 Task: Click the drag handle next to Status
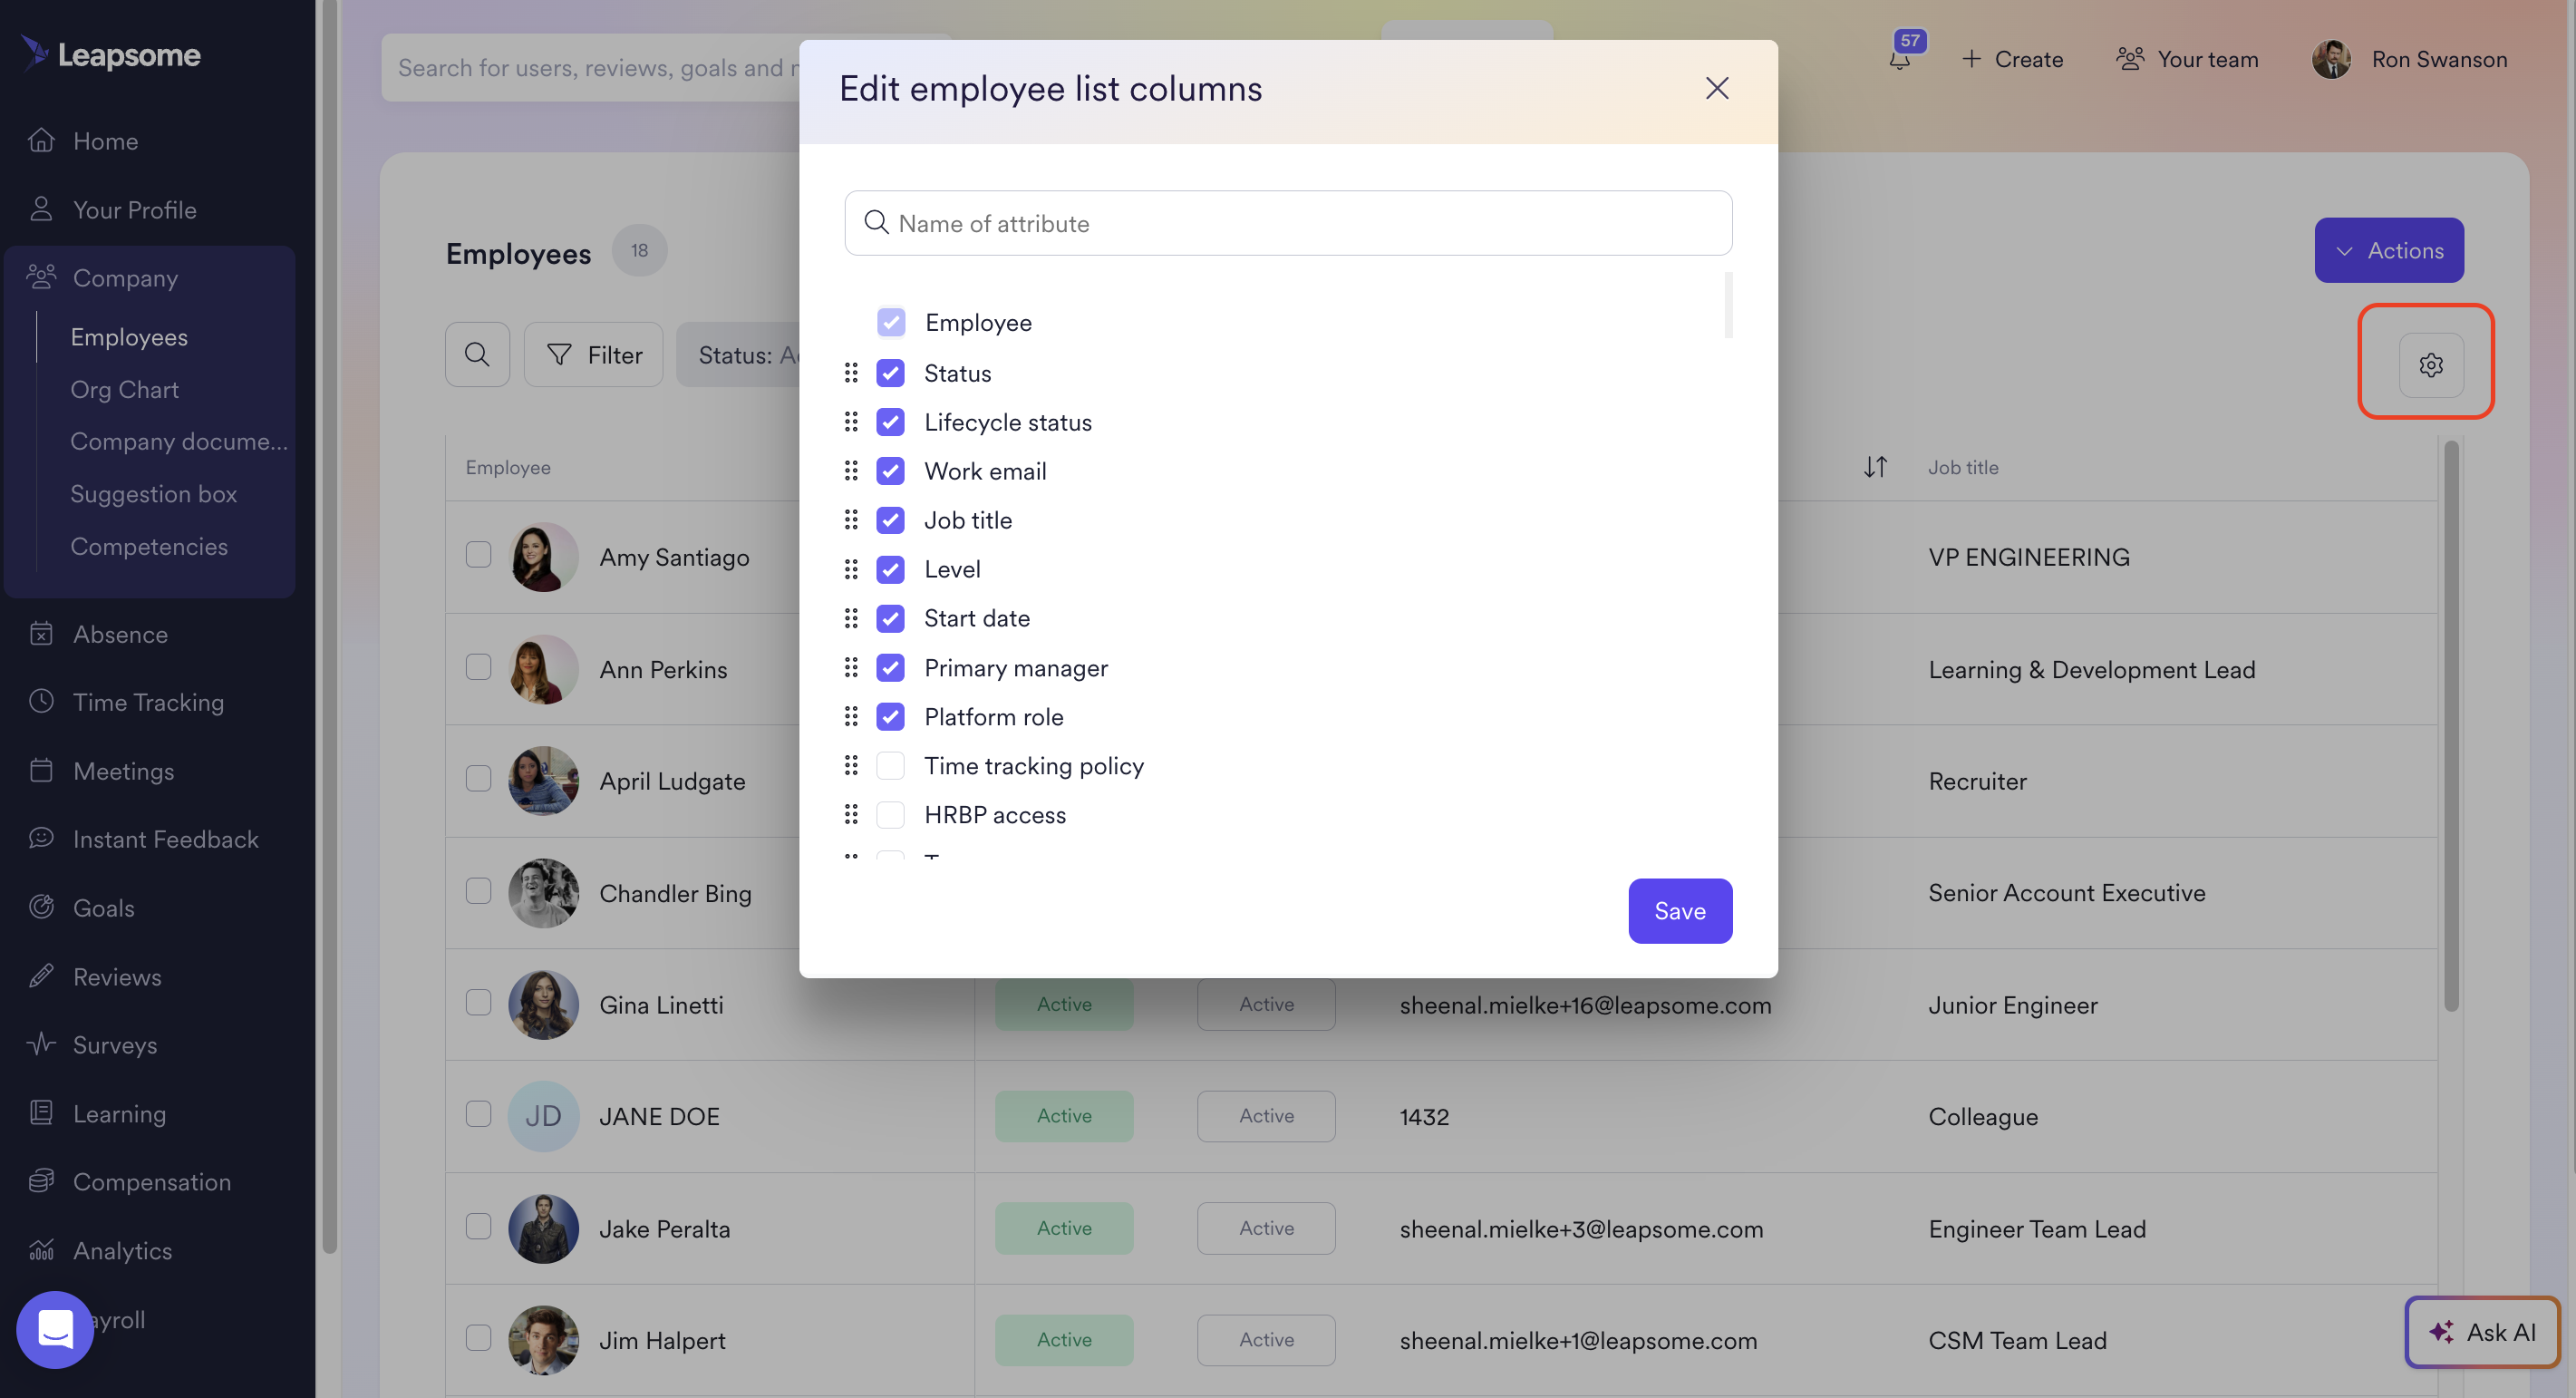point(851,373)
